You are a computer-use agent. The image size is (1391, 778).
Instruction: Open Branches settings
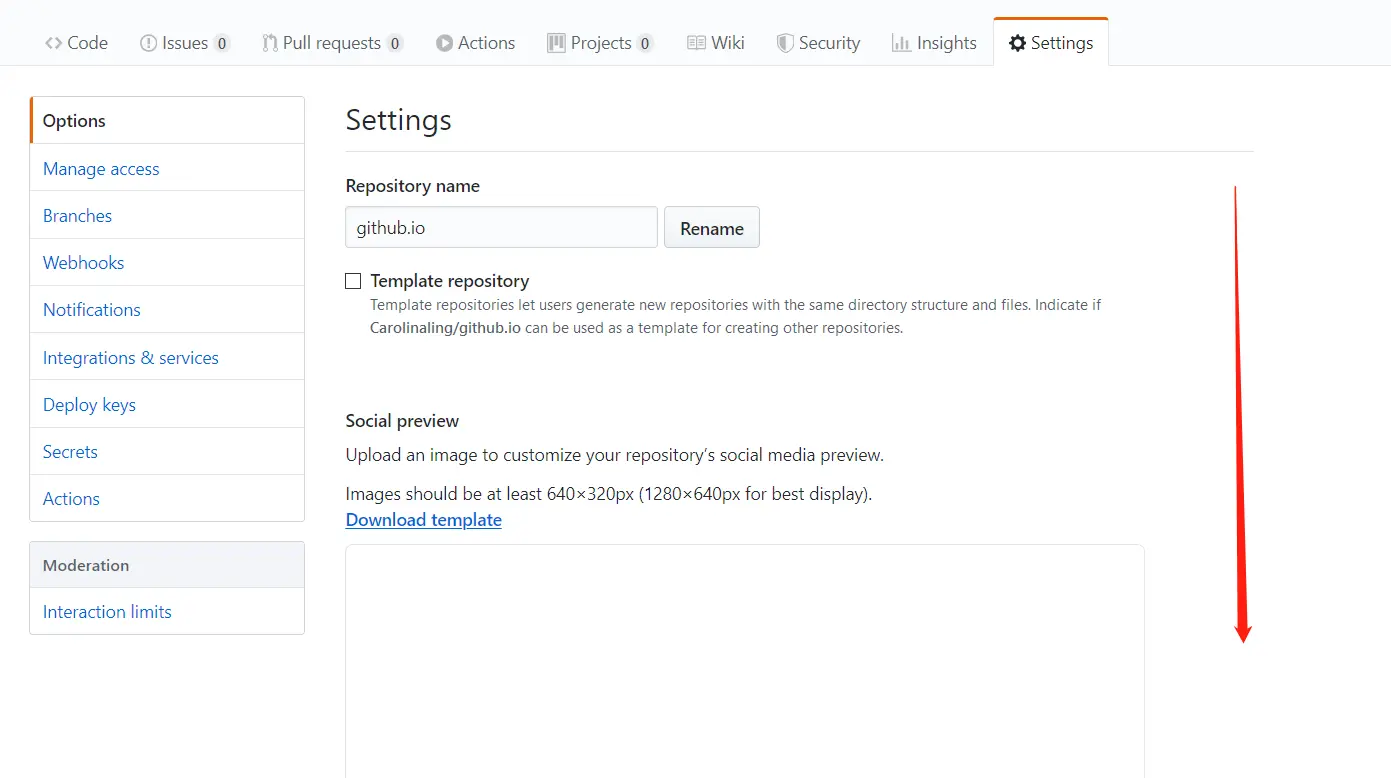coord(167,215)
